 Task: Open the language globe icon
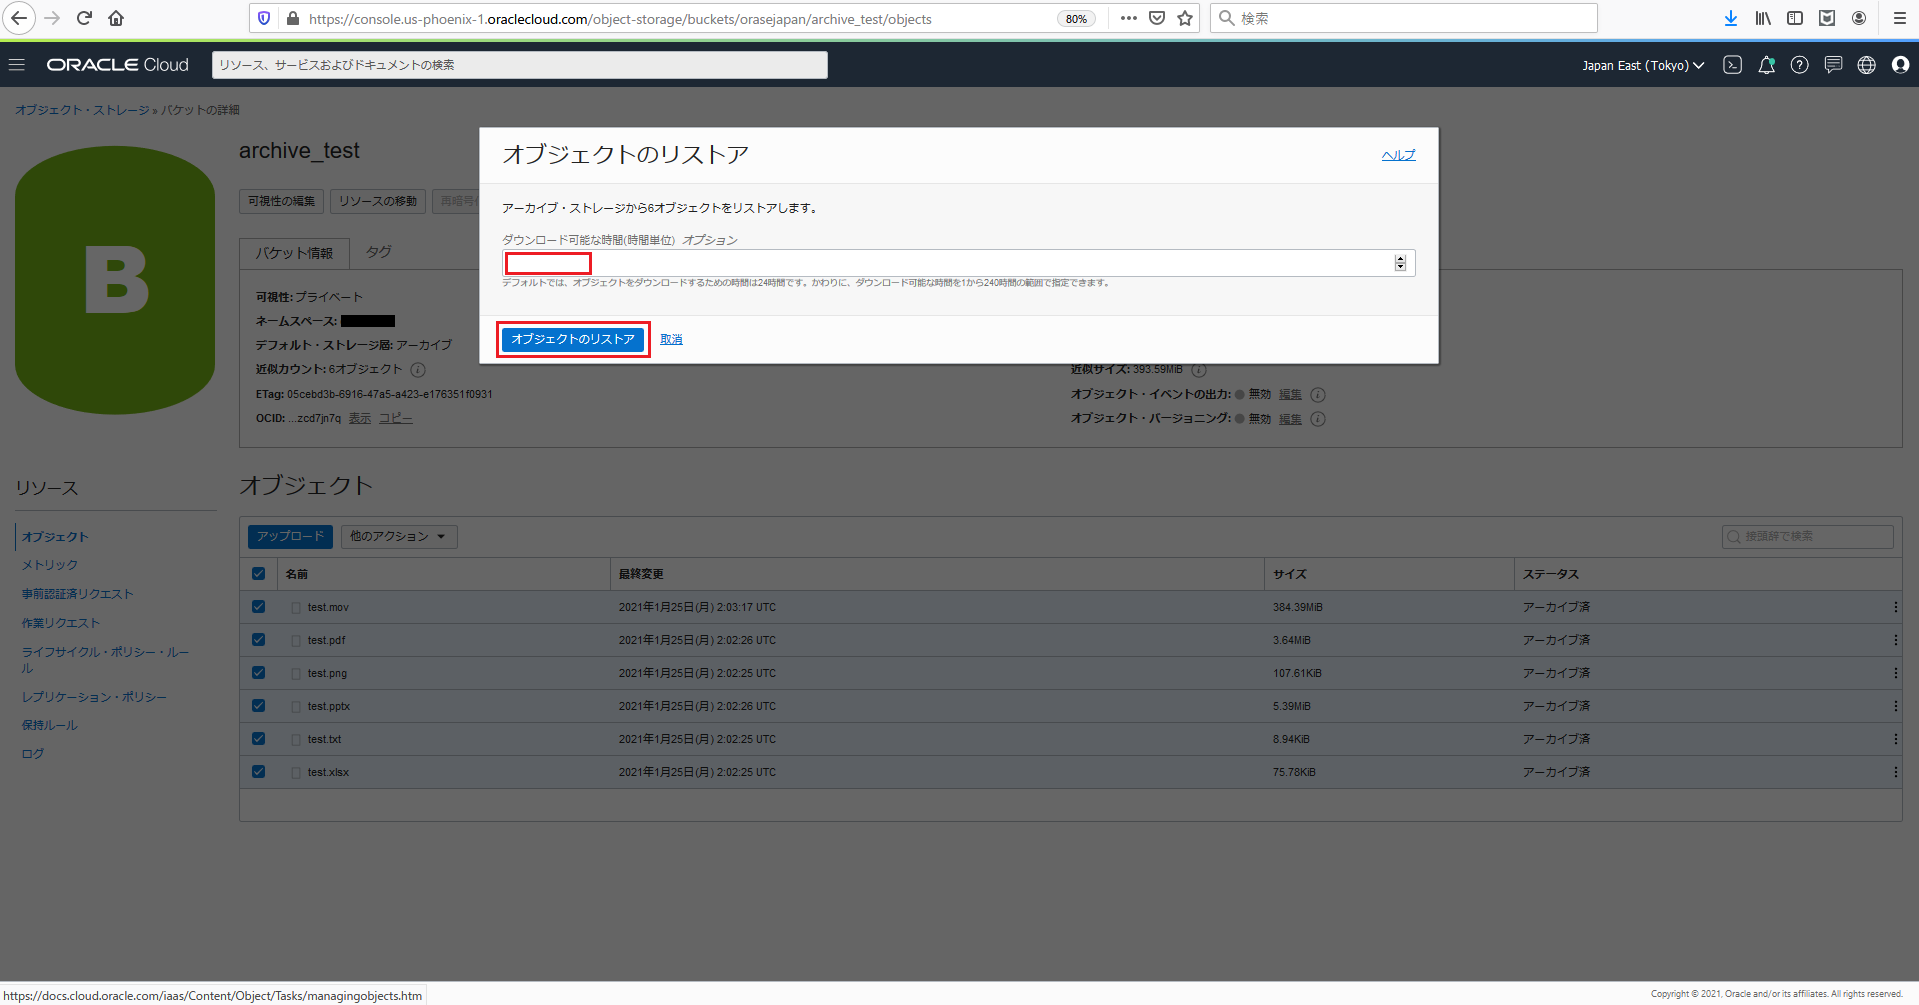(1866, 65)
